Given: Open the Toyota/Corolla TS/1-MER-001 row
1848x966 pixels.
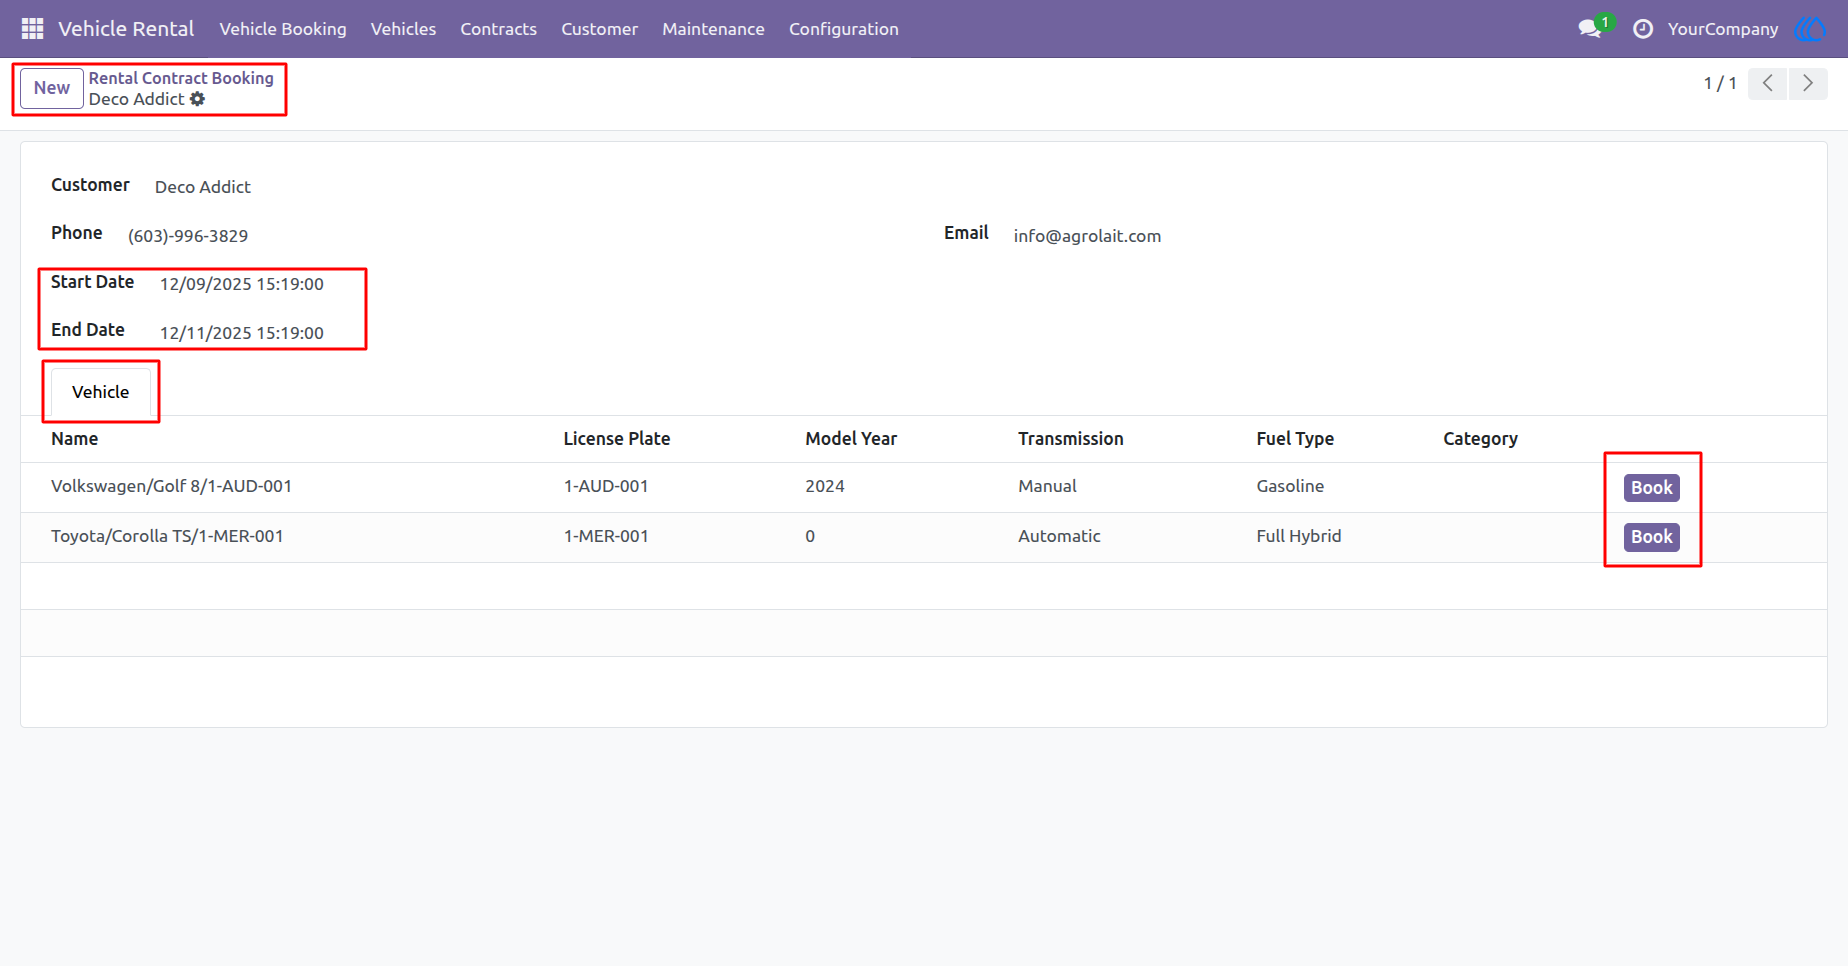Looking at the screenshot, I should (x=924, y=537).
